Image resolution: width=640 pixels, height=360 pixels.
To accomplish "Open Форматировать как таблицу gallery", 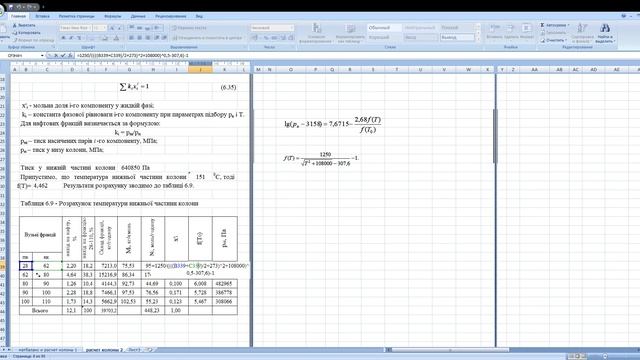I will point(350,33).
